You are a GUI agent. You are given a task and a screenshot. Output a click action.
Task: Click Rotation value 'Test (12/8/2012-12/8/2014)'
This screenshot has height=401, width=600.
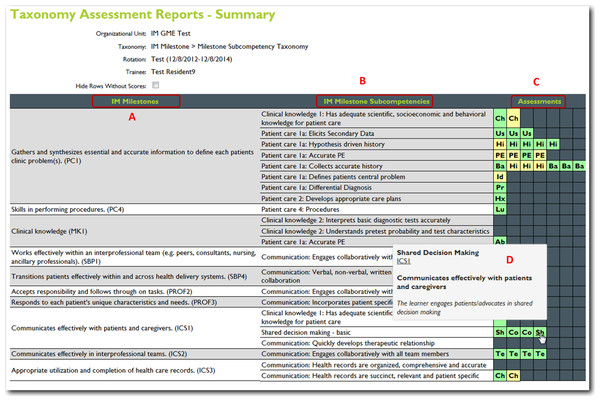tap(191, 59)
